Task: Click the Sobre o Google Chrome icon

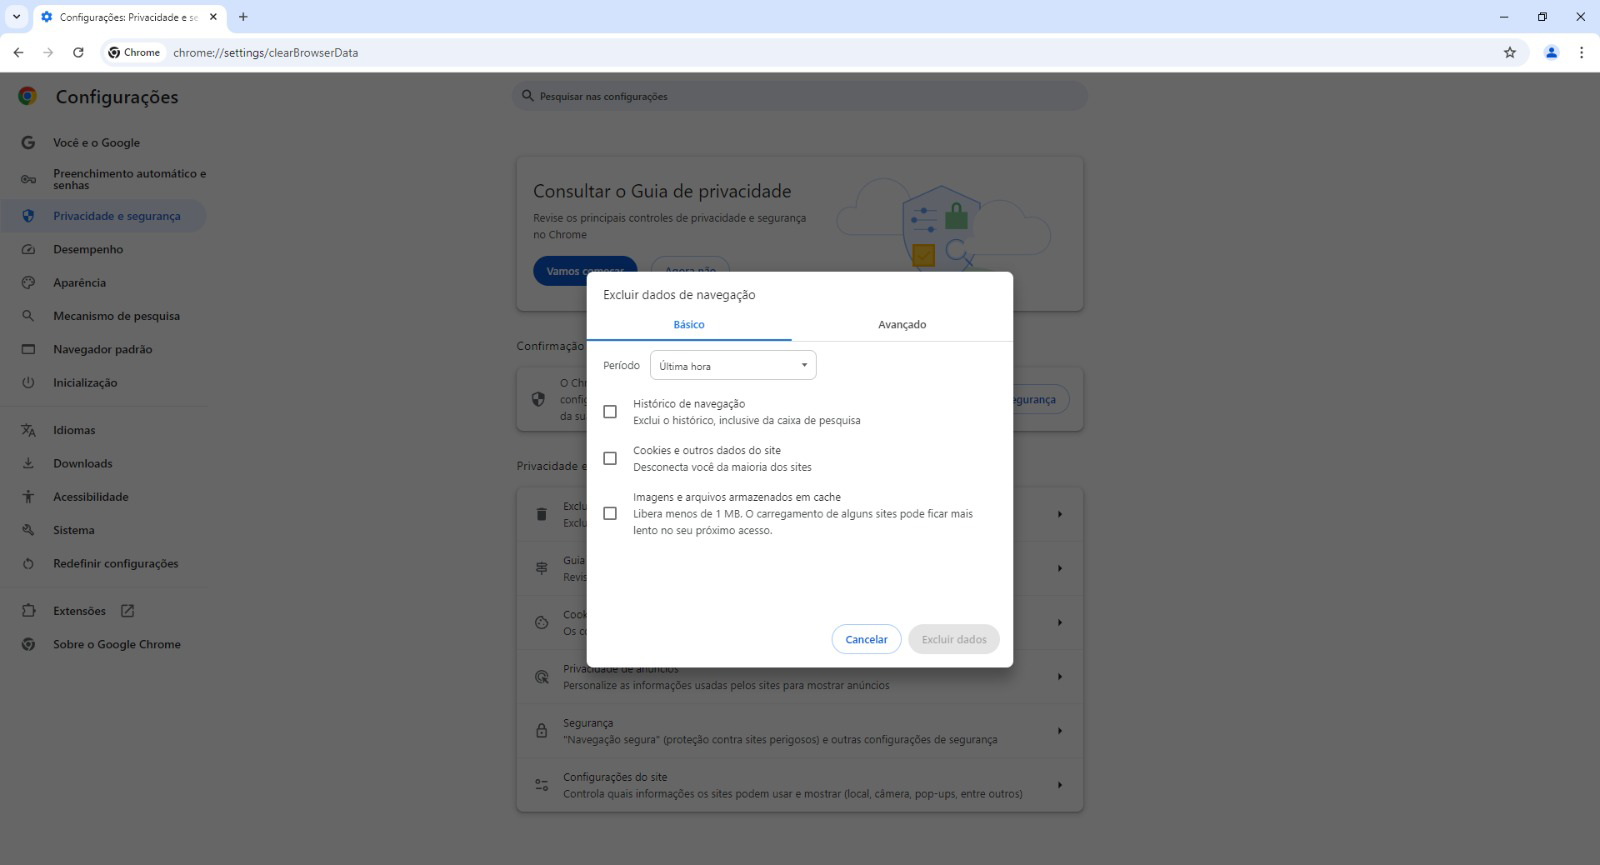Action: [28, 644]
